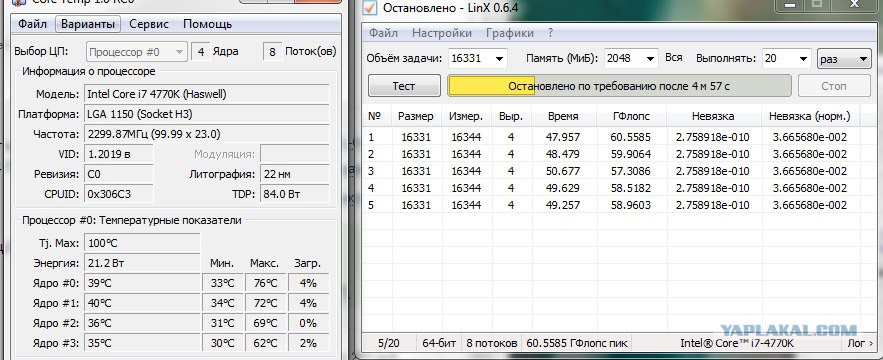The image size is (883, 360).
Task: Click Ядро #2 current temperature 36°C
Action: (x=142, y=323)
